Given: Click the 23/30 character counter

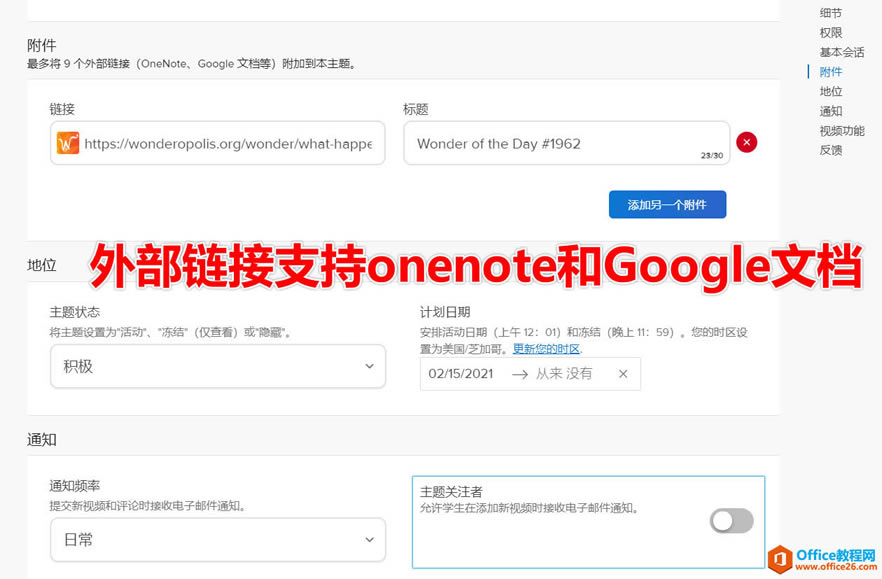Looking at the screenshot, I should pyautogui.click(x=712, y=155).
